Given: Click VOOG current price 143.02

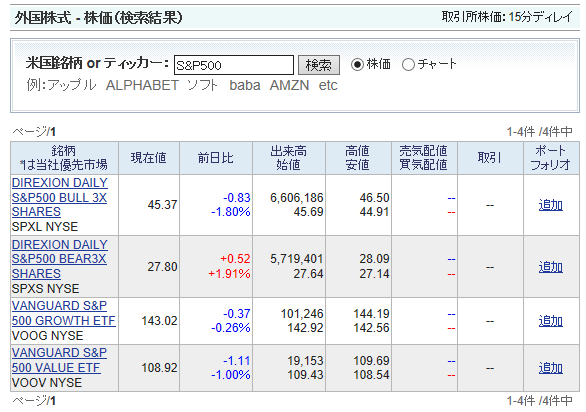Looking at the screenshot, I should 159,321.
